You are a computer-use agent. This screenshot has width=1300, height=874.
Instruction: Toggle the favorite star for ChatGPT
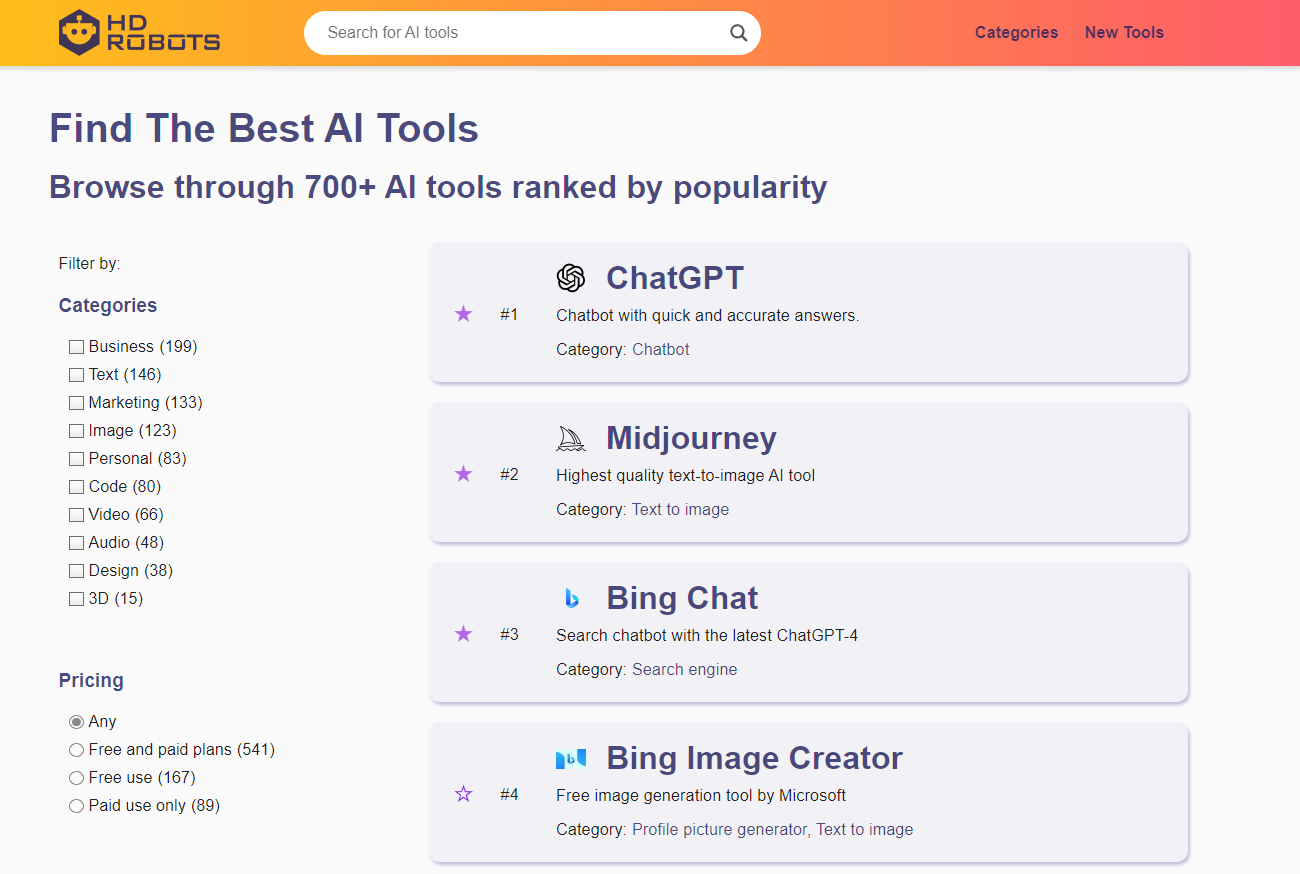click(x=463, y=314)
